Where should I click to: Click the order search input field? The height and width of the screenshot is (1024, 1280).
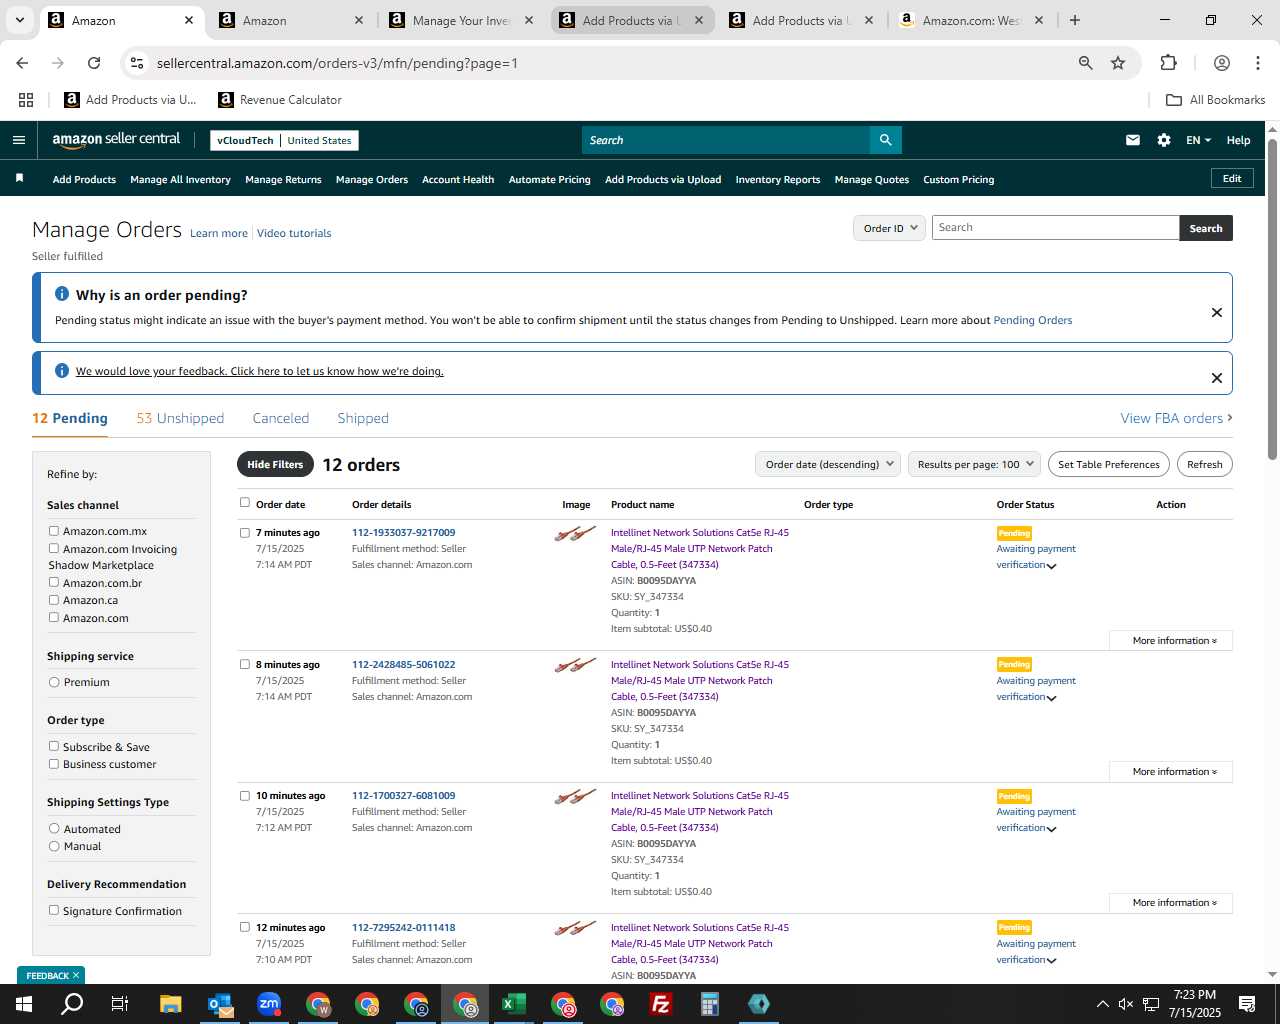click(x=1055, y=228)
